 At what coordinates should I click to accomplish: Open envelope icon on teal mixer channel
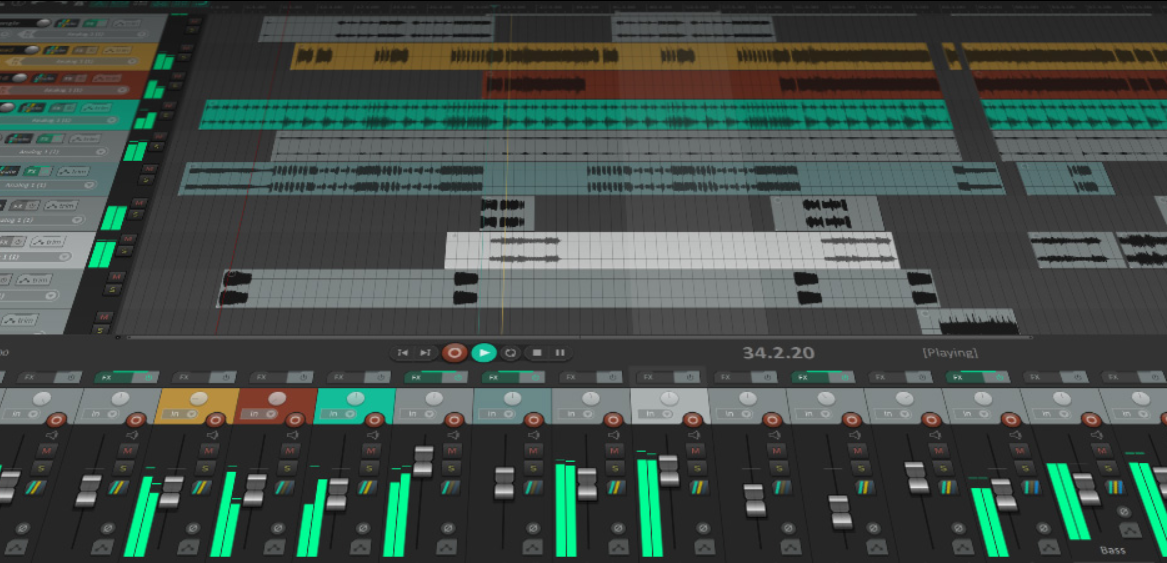[x=360, y=547]
